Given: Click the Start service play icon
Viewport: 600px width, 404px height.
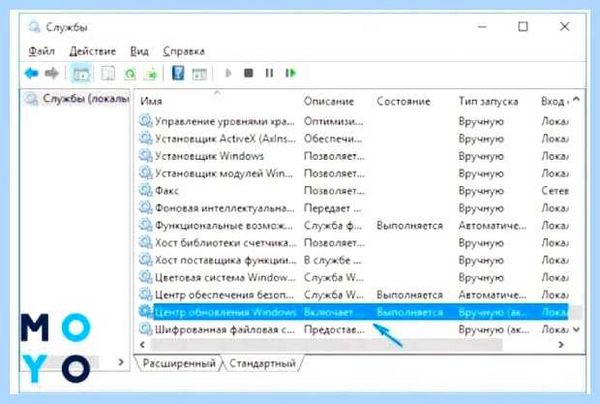Looking at the screenshot, I should pyautogui.click(x=228, y=73).
